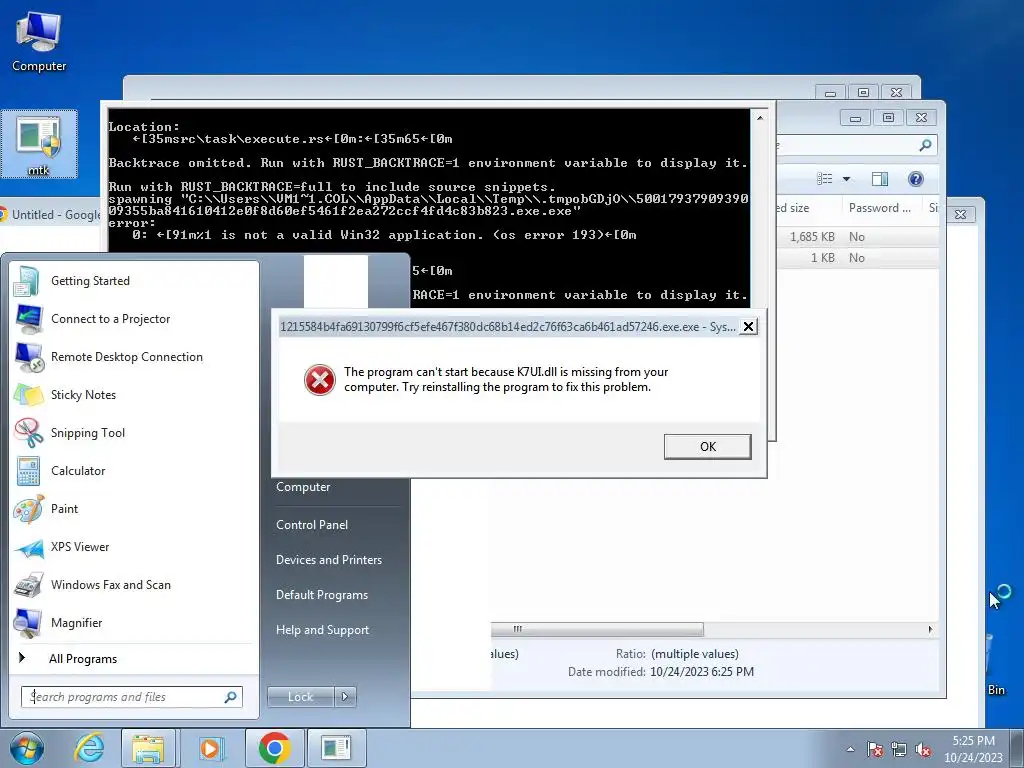Click the horizontal scrollbar thumb in file list

coord(597,630)
